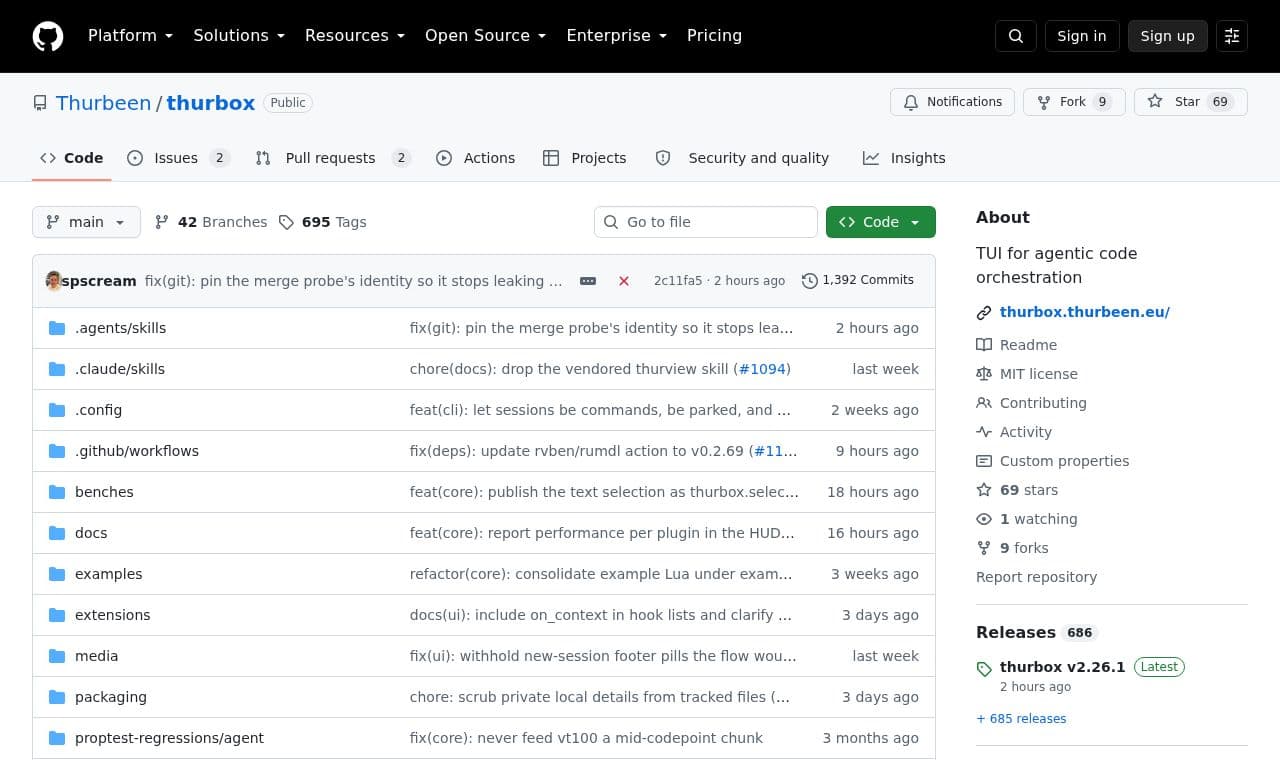
Task: Click the Go to file search field
Action: point(706,222)
